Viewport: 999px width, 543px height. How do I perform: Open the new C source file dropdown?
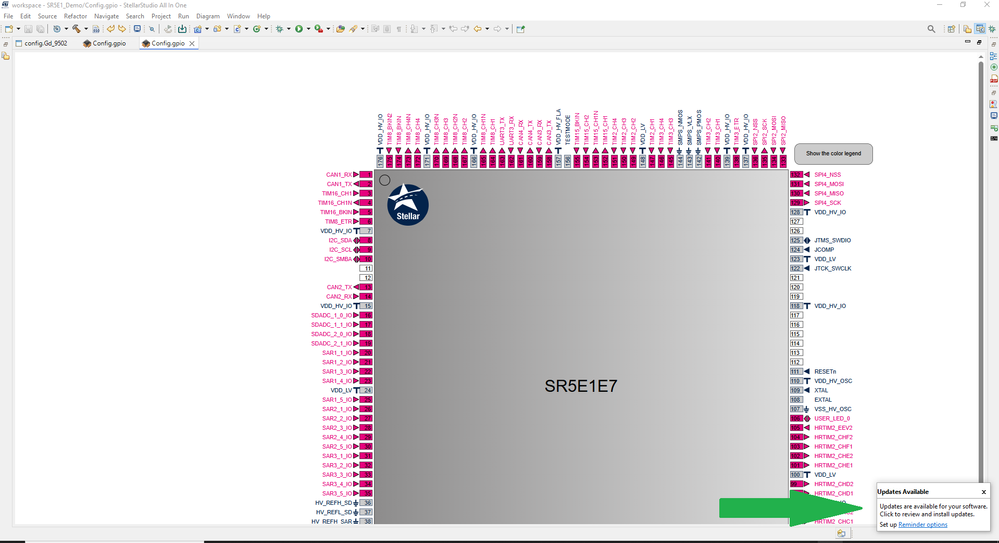[247, 29]
